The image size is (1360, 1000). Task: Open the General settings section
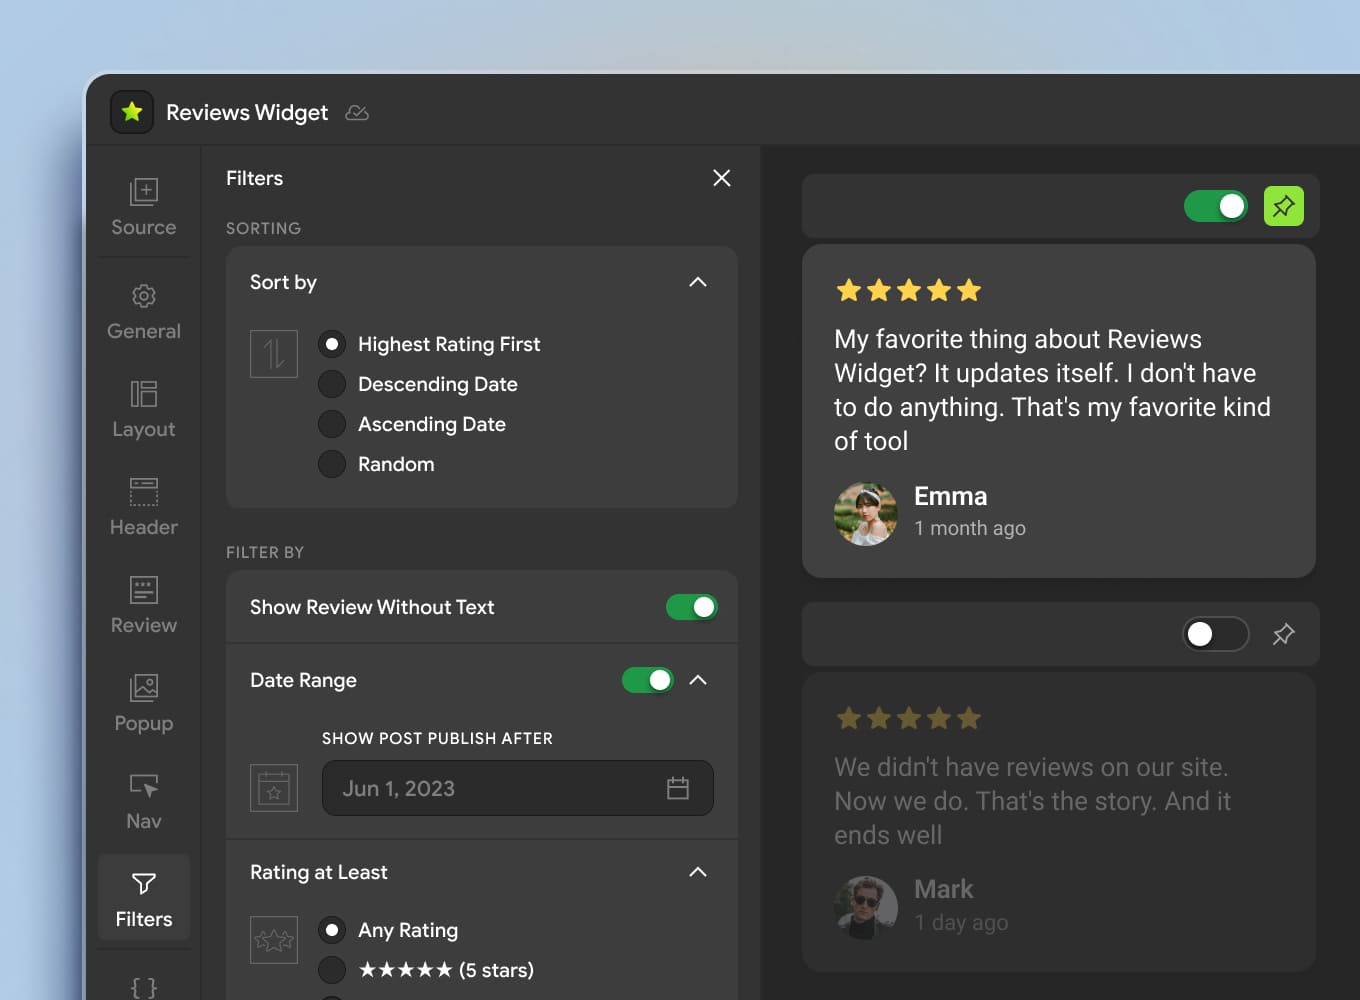pyautogui.click(x=144, y=312)
